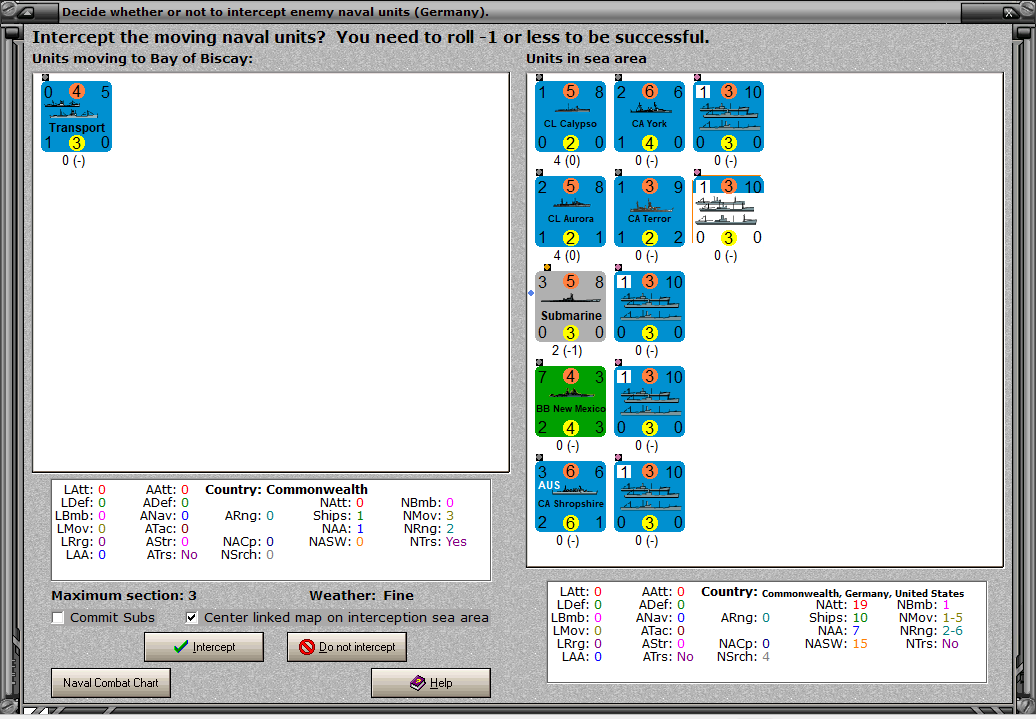Select the gray Submarine counter

pyautogui.click(x=570, y=305)
